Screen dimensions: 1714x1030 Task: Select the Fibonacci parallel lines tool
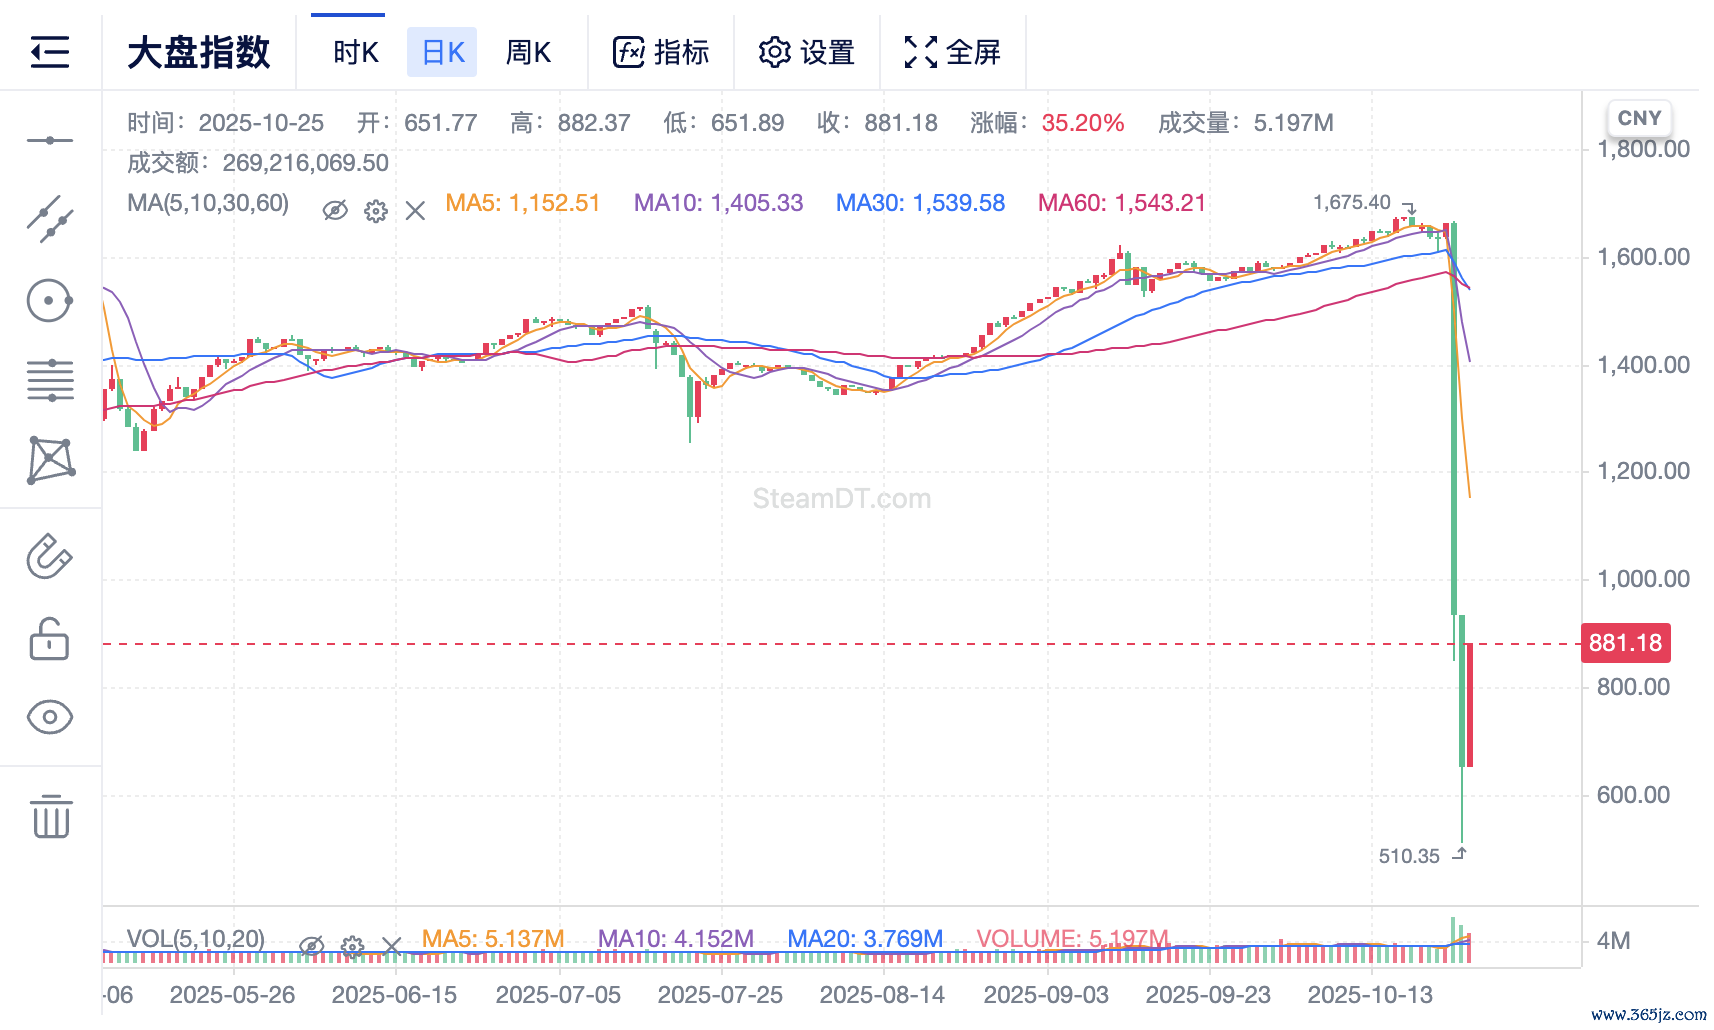pos(50,380)
